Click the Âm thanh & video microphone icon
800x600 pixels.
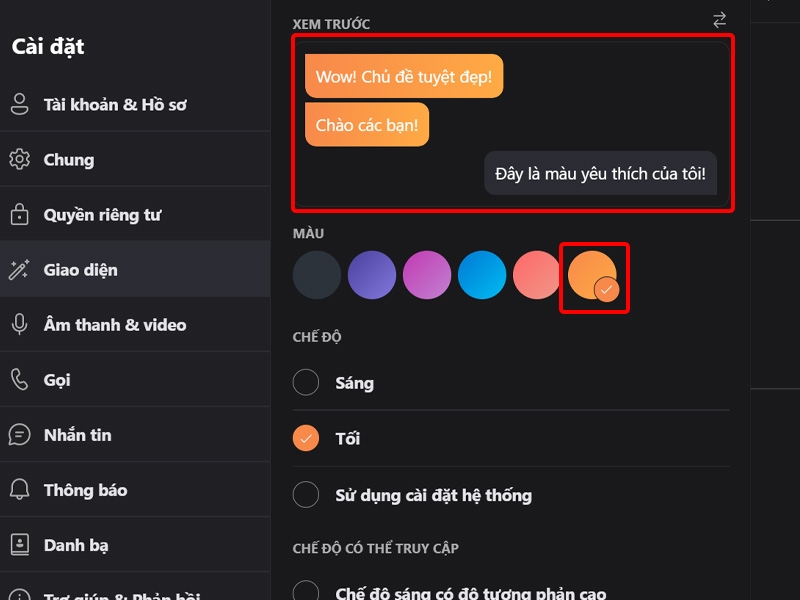tap(19, 324)
